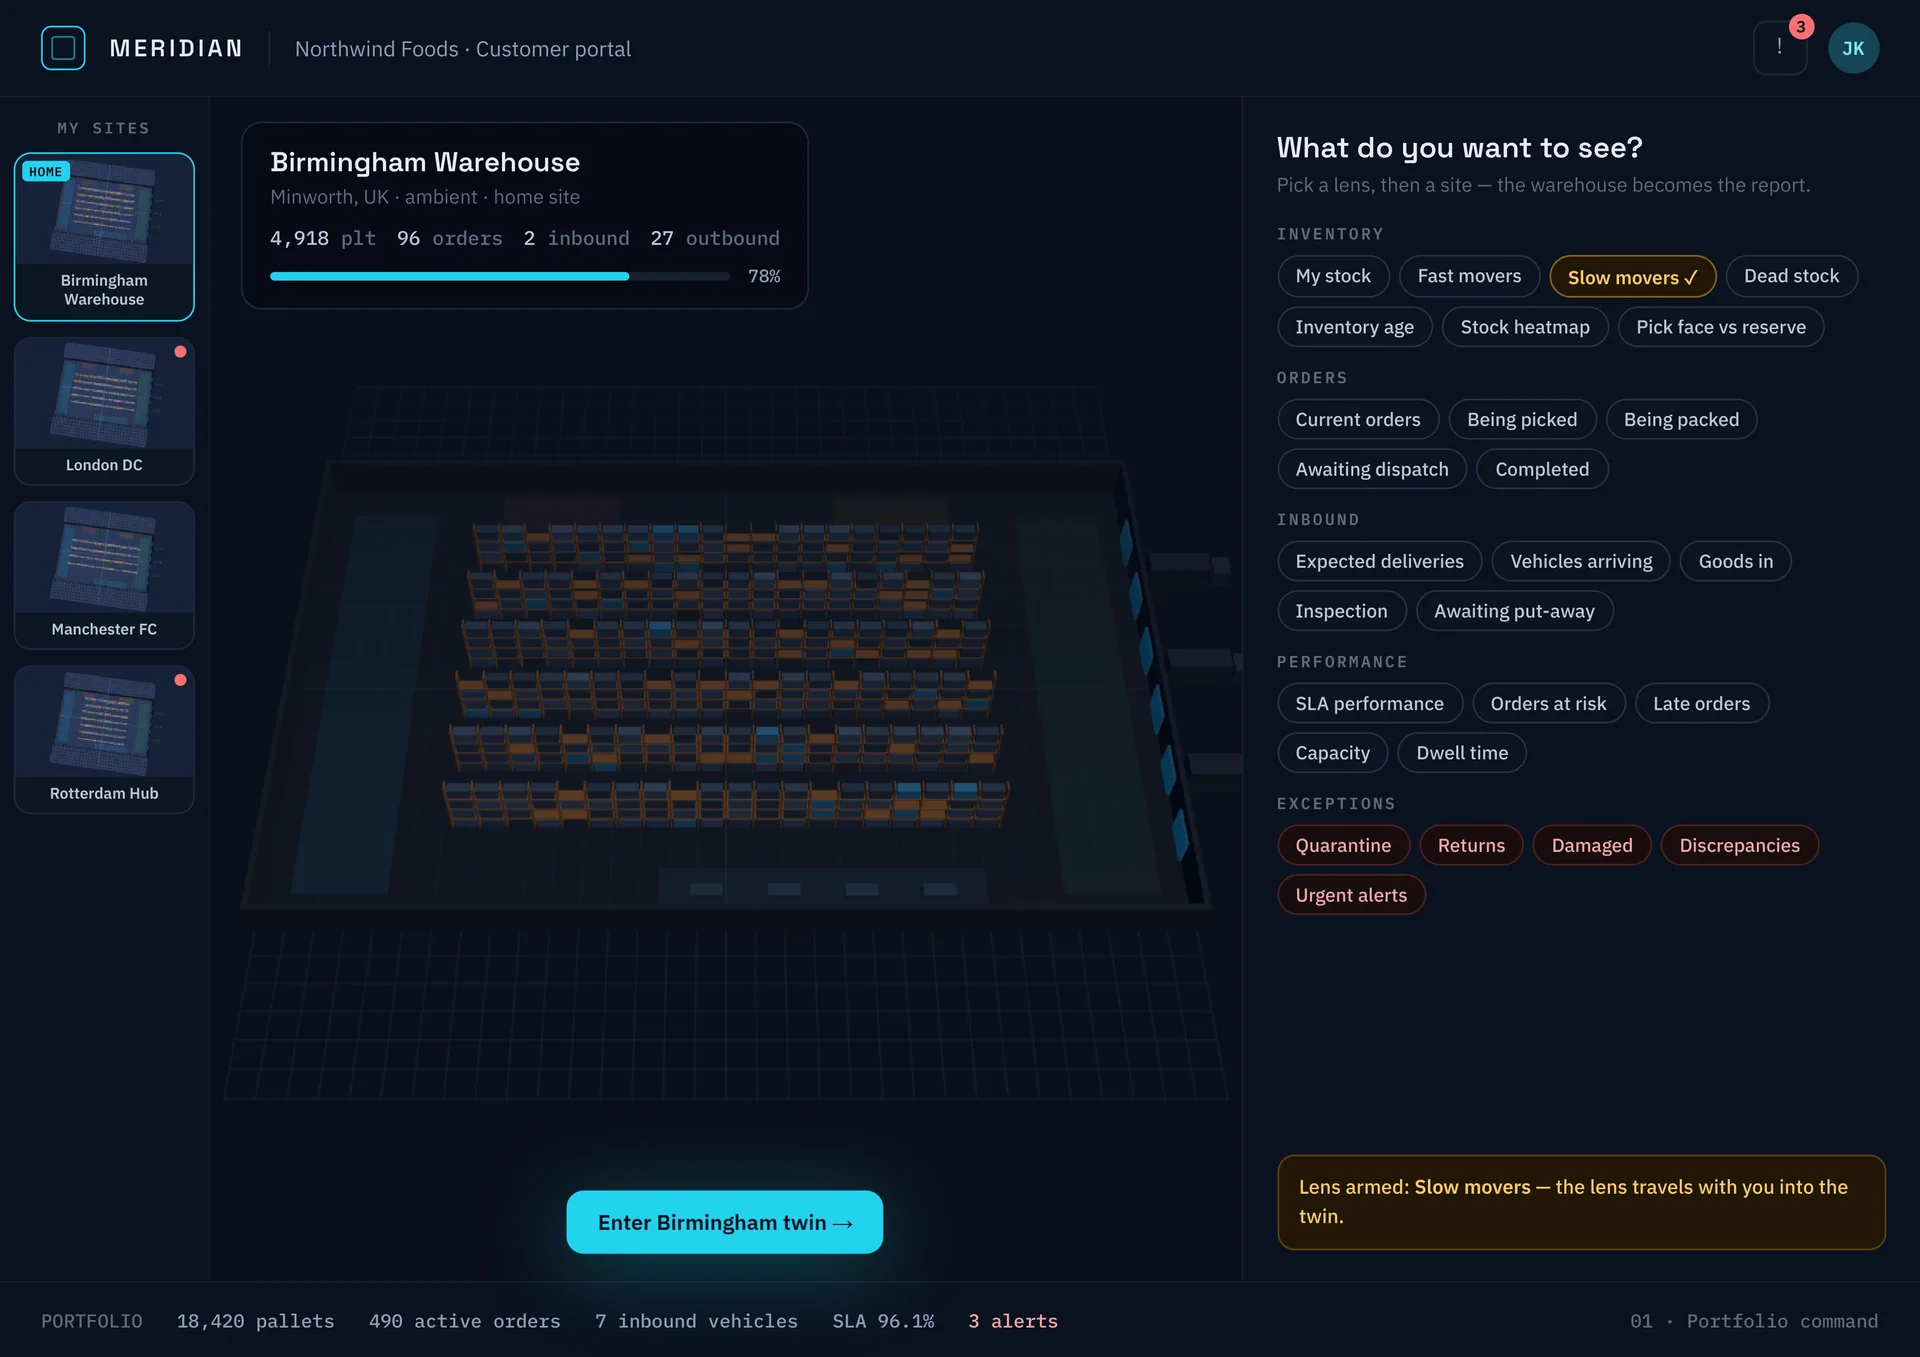1920x1357 pixels.
Task: Toggle the Fast movers lens
Action: [1469, 276]
